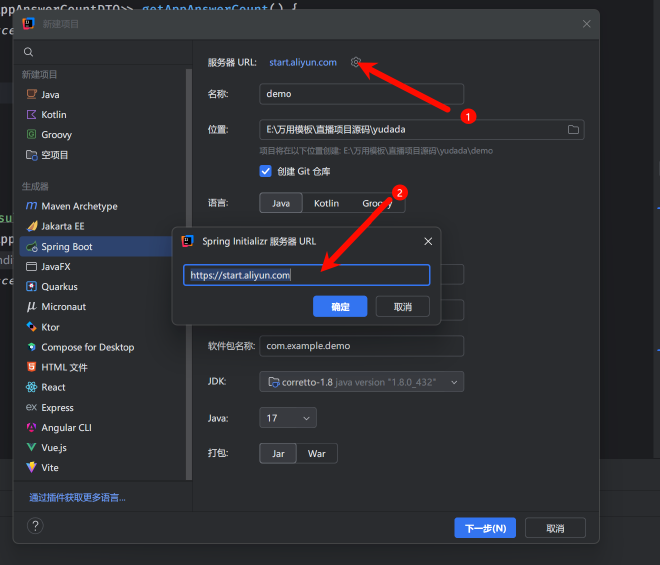Click the 名称 field containing demo
660x565 pixels.
click(x=362, y=94)
